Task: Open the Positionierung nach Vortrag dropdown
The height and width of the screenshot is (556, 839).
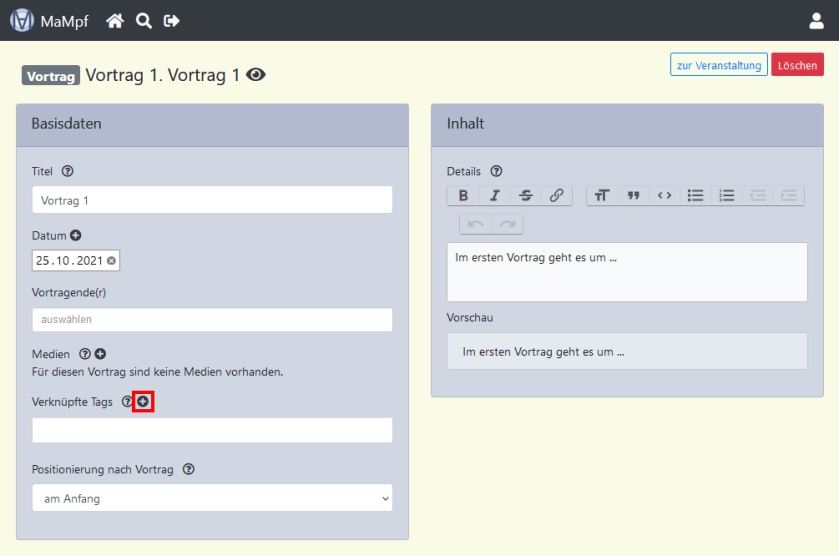Action: 212,498
